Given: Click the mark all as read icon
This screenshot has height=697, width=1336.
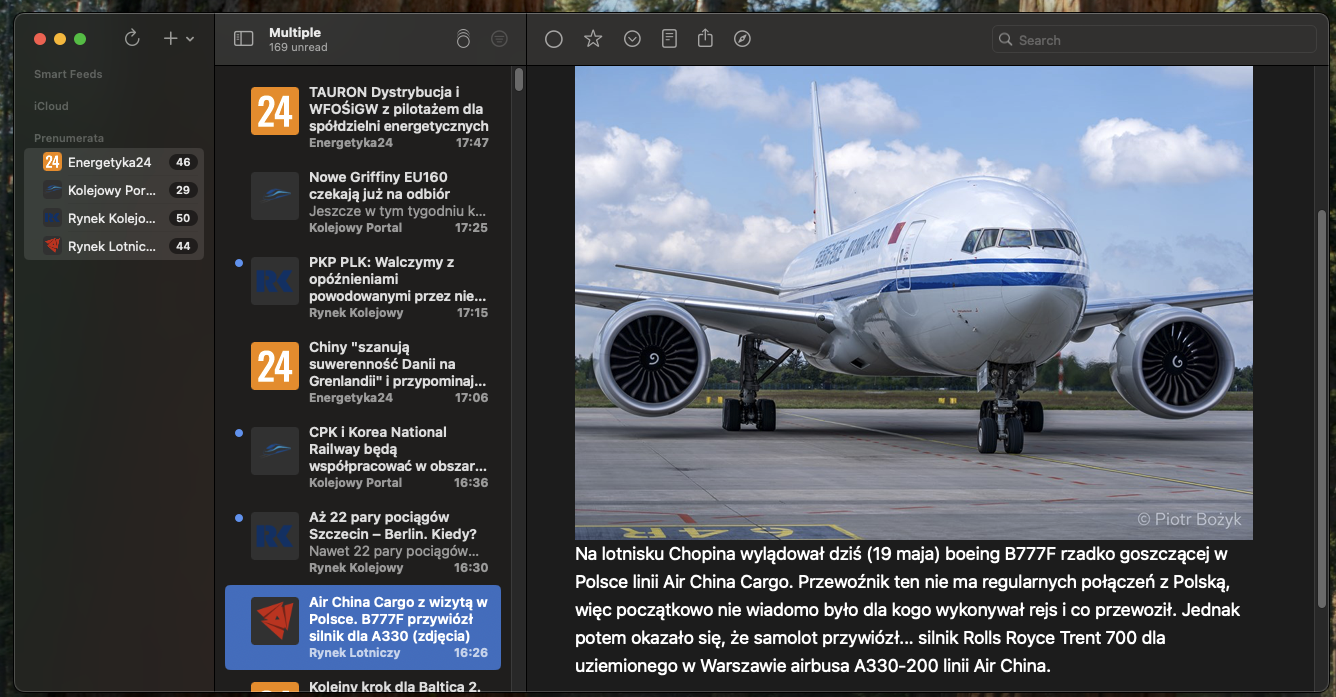Looking at the screenshot, I should pyautogui.click(x=462, y=39).
